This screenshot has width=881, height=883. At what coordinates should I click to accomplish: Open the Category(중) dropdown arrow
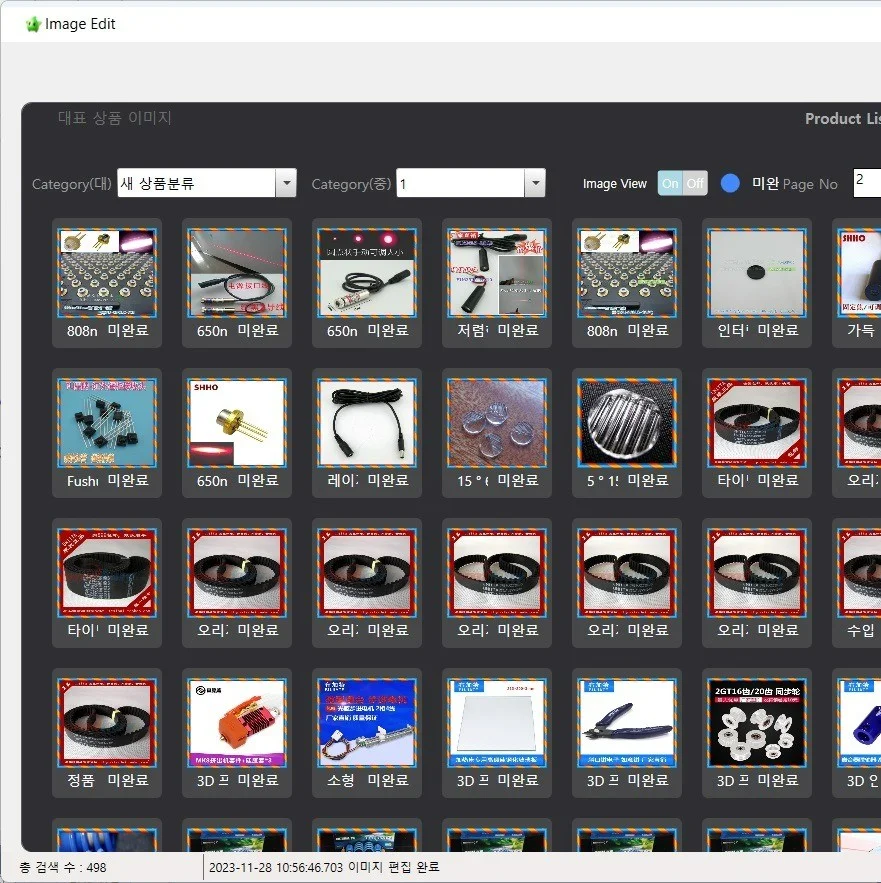click(x=535, y=183)
